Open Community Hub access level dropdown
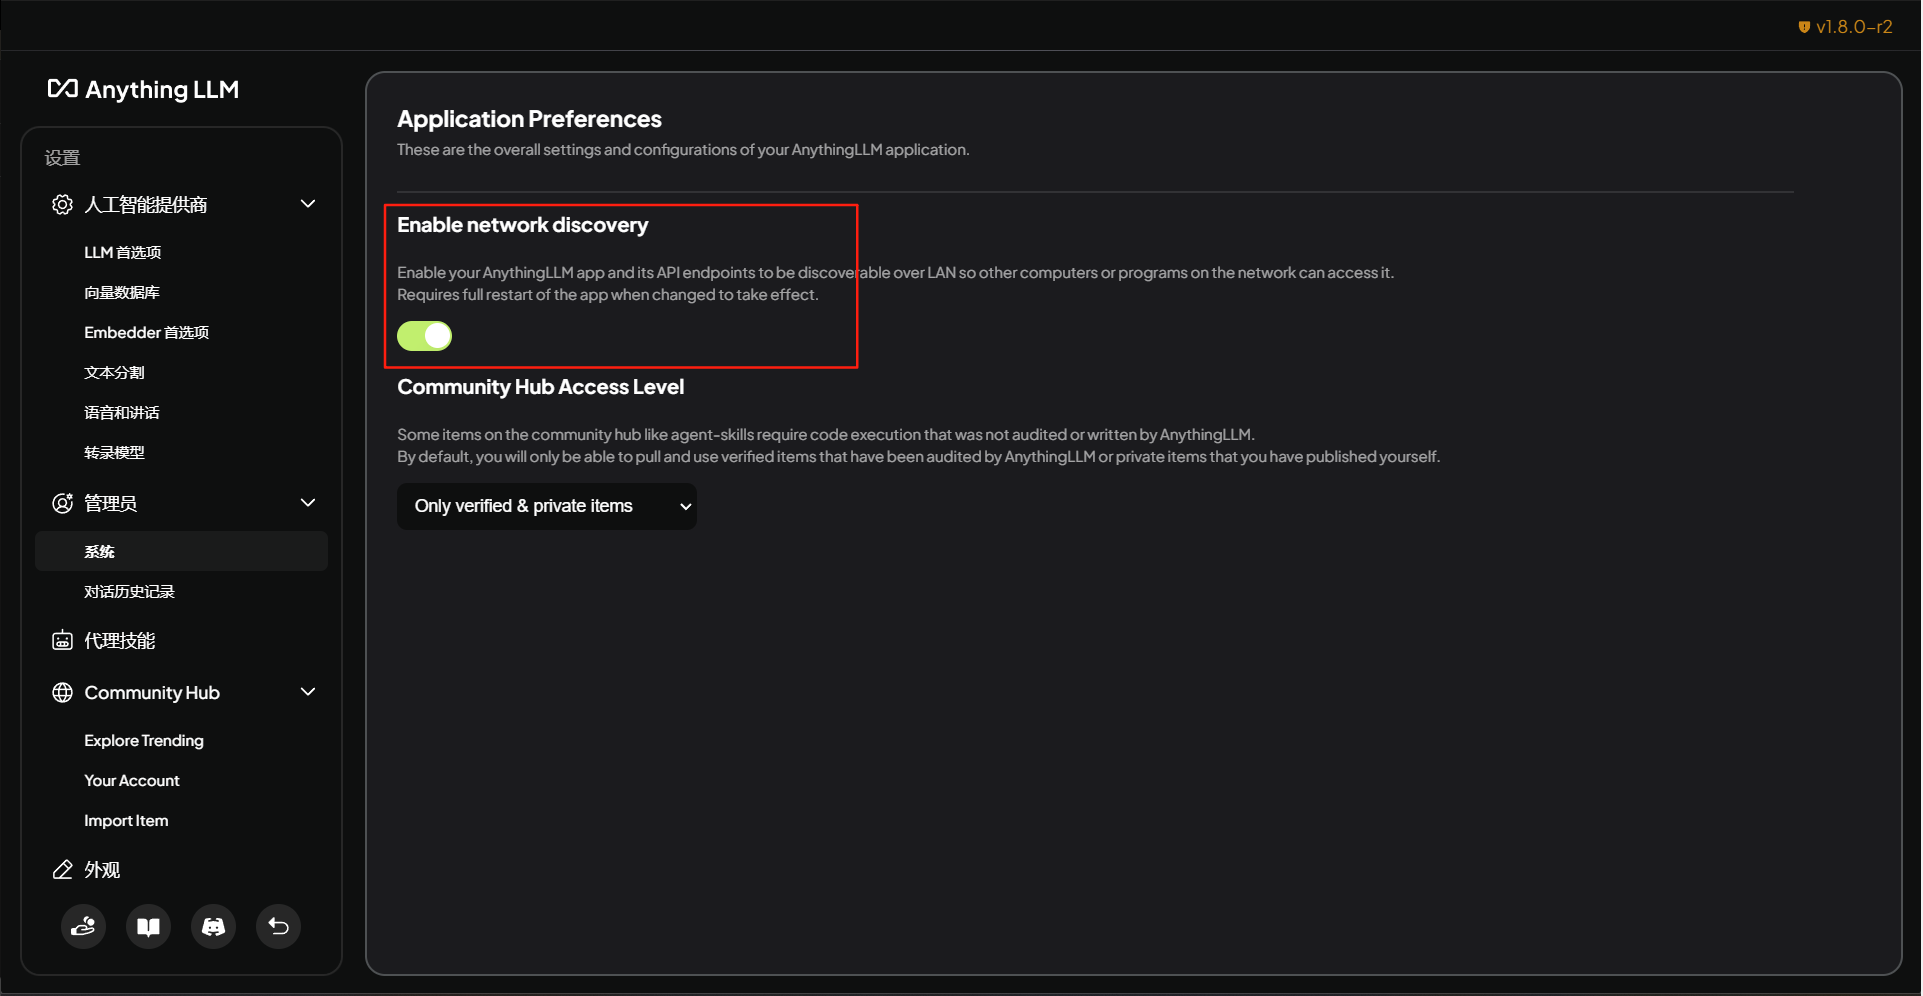Viewport: 1923px width, 996px height. coord(546,506)
